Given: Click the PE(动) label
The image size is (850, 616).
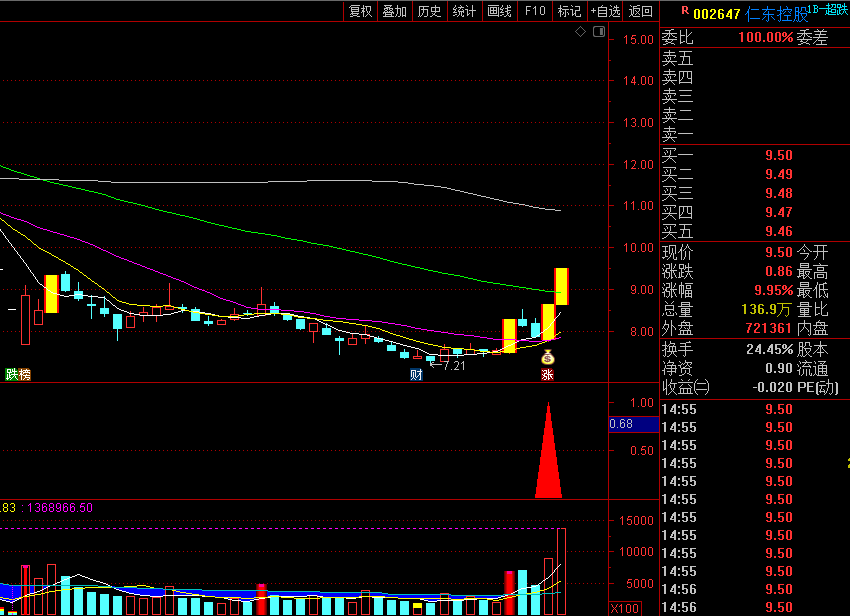Looking at the screenshot, I should [818, 387].
